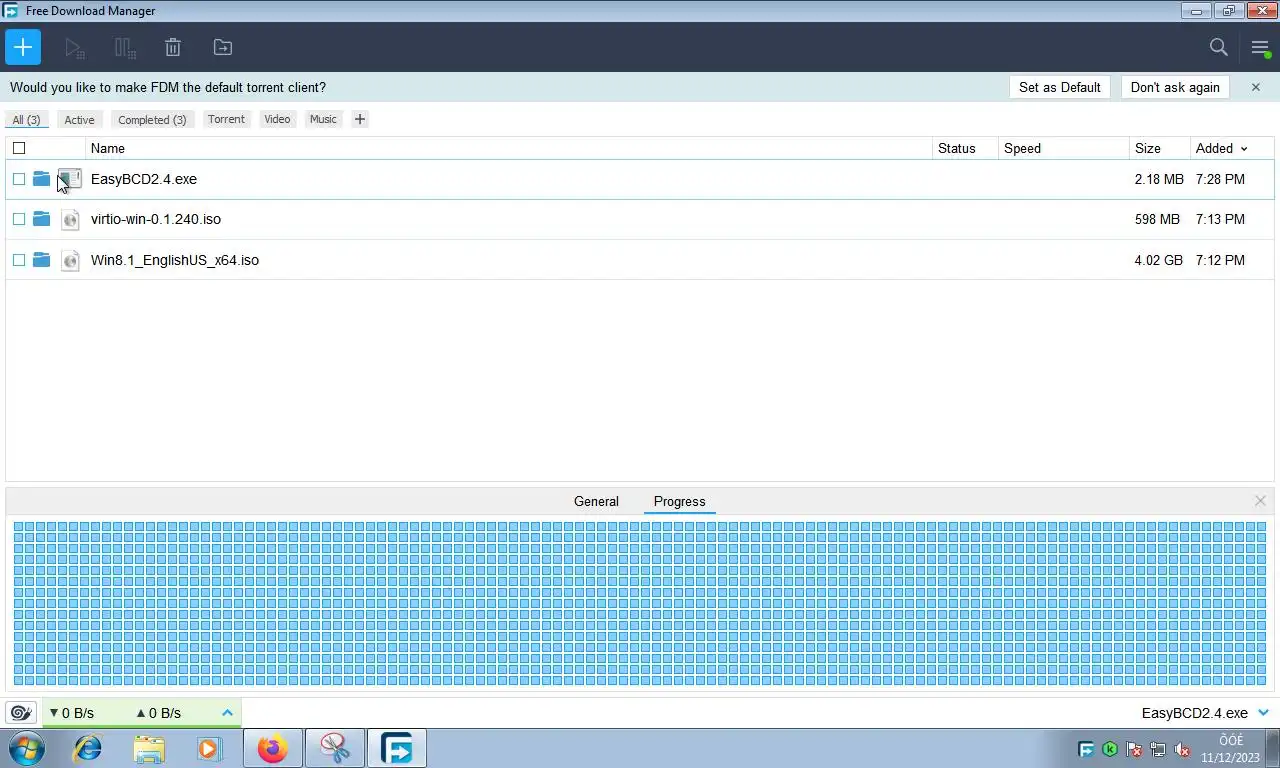Screen dimensions: 1280x768
Task: Click the blue plus add download button
Action: (23, 47)
